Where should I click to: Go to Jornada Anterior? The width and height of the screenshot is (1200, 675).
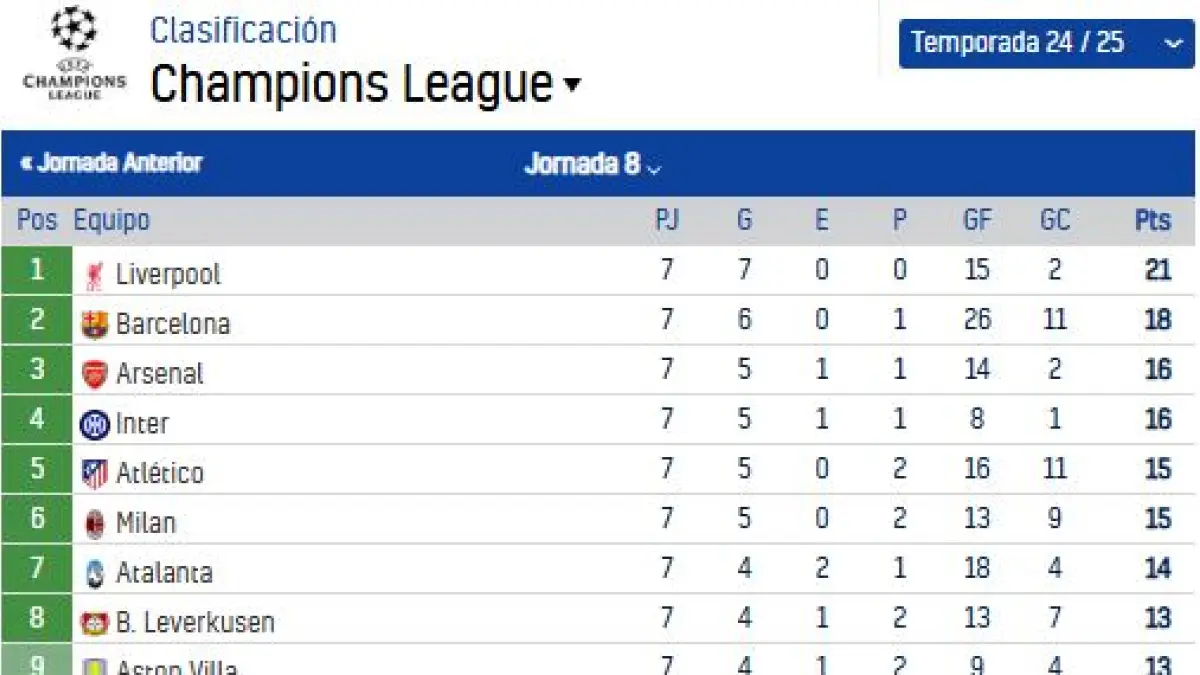(111, 163)
